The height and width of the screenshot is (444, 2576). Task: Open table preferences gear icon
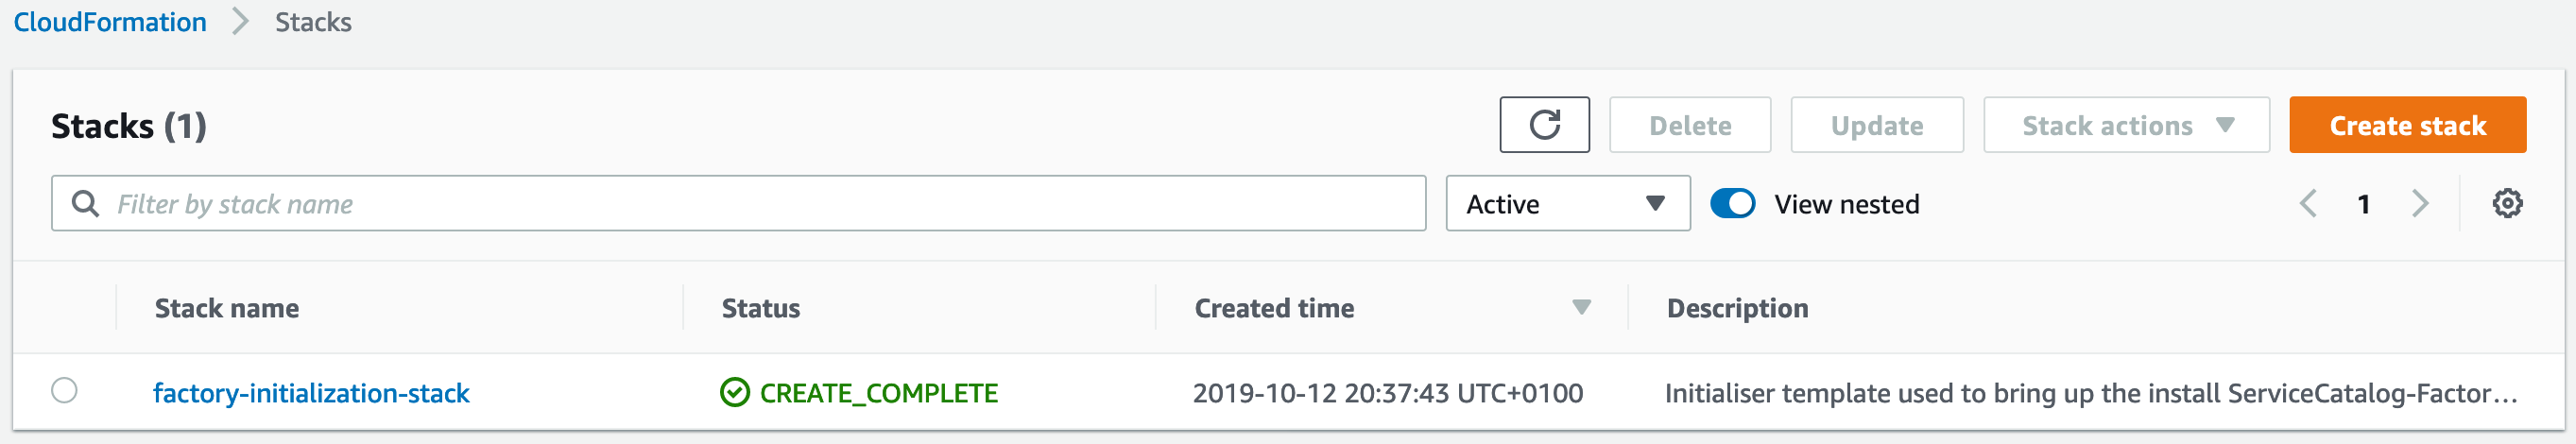point(2507,204)
